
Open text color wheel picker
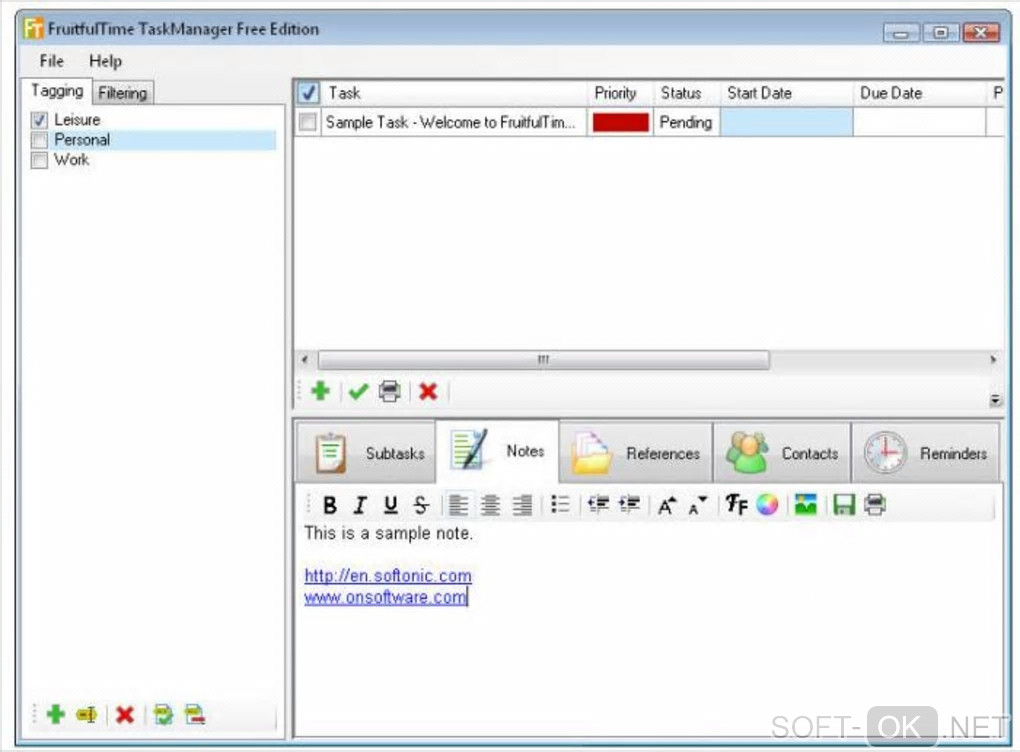pos(768,505)
